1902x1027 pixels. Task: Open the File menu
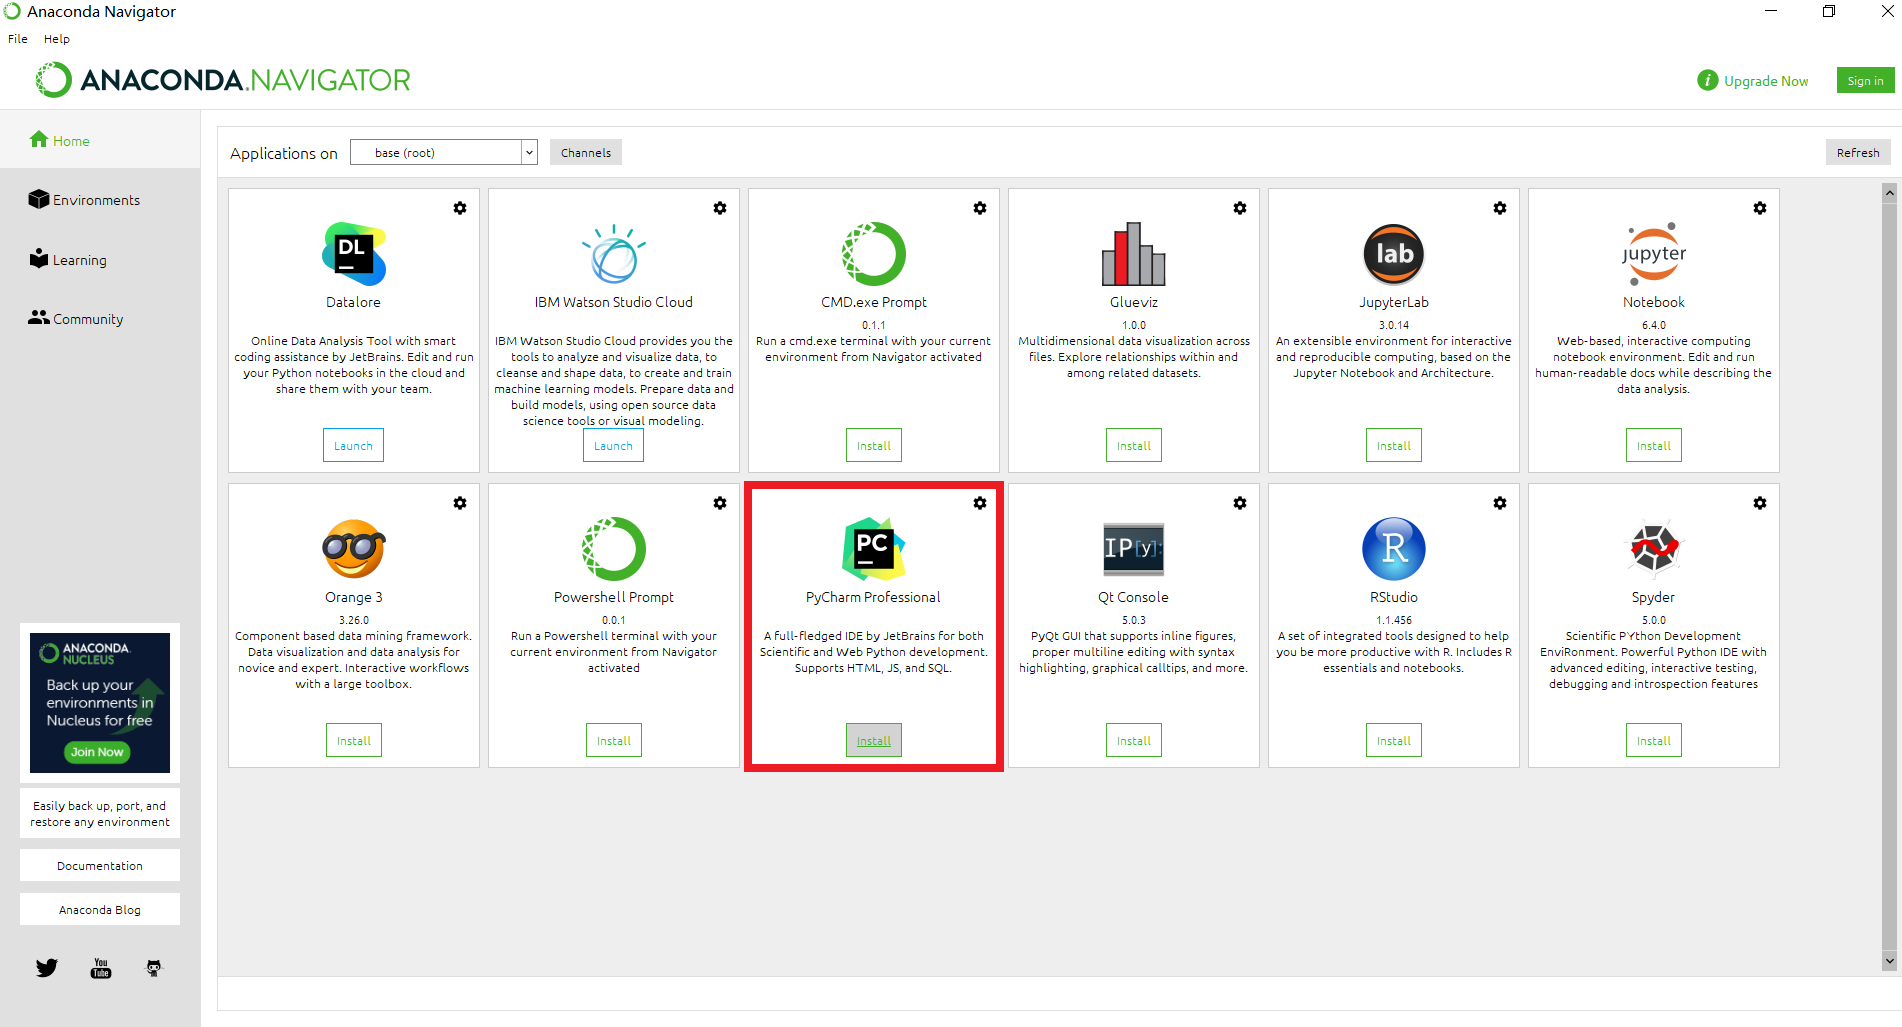tap(18, 39)
